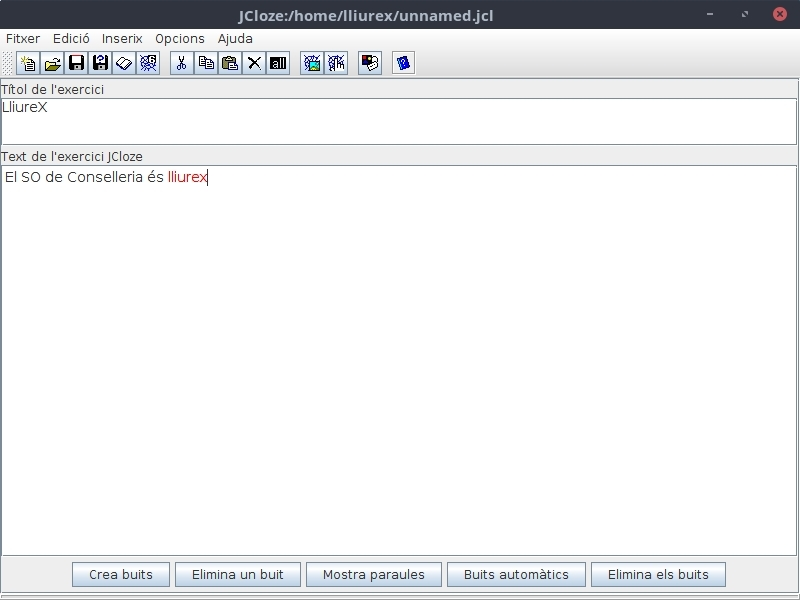Save the exercise with the floppy disk icon
800x600 pixels.
tap(76, 63)
